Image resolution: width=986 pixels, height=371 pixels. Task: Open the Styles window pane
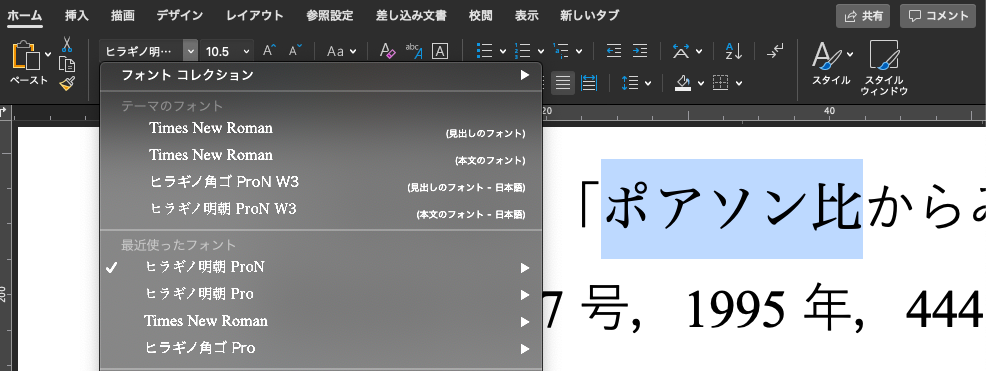(x=884, y=67)
